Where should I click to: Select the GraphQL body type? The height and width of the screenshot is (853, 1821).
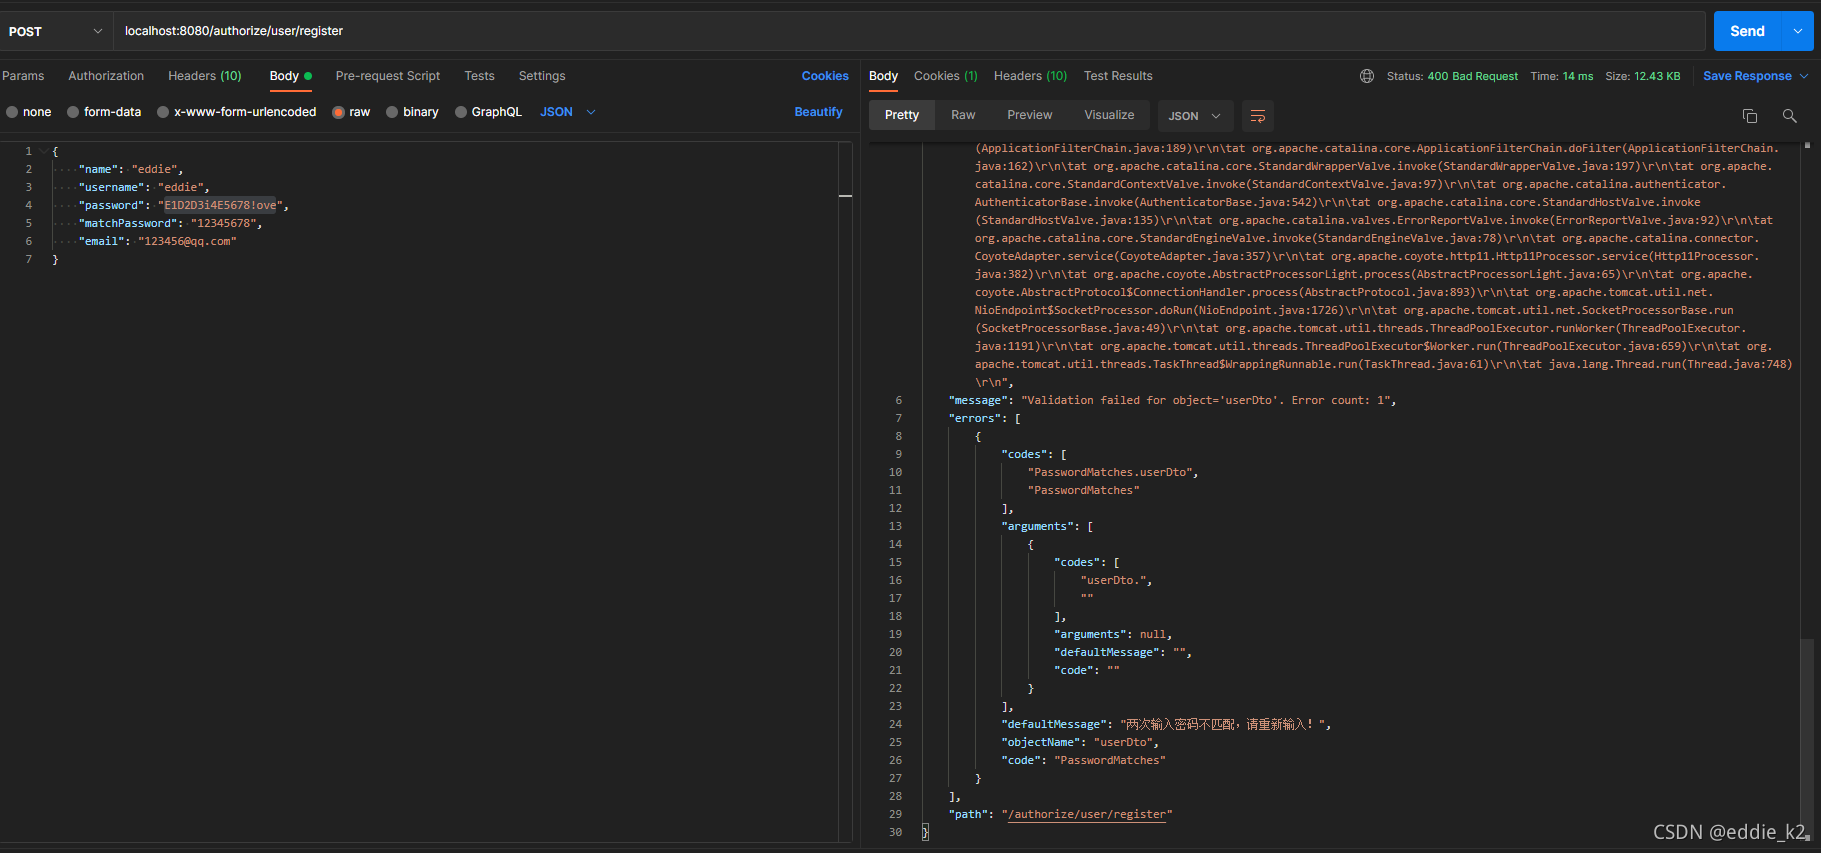tap(488, 112)
